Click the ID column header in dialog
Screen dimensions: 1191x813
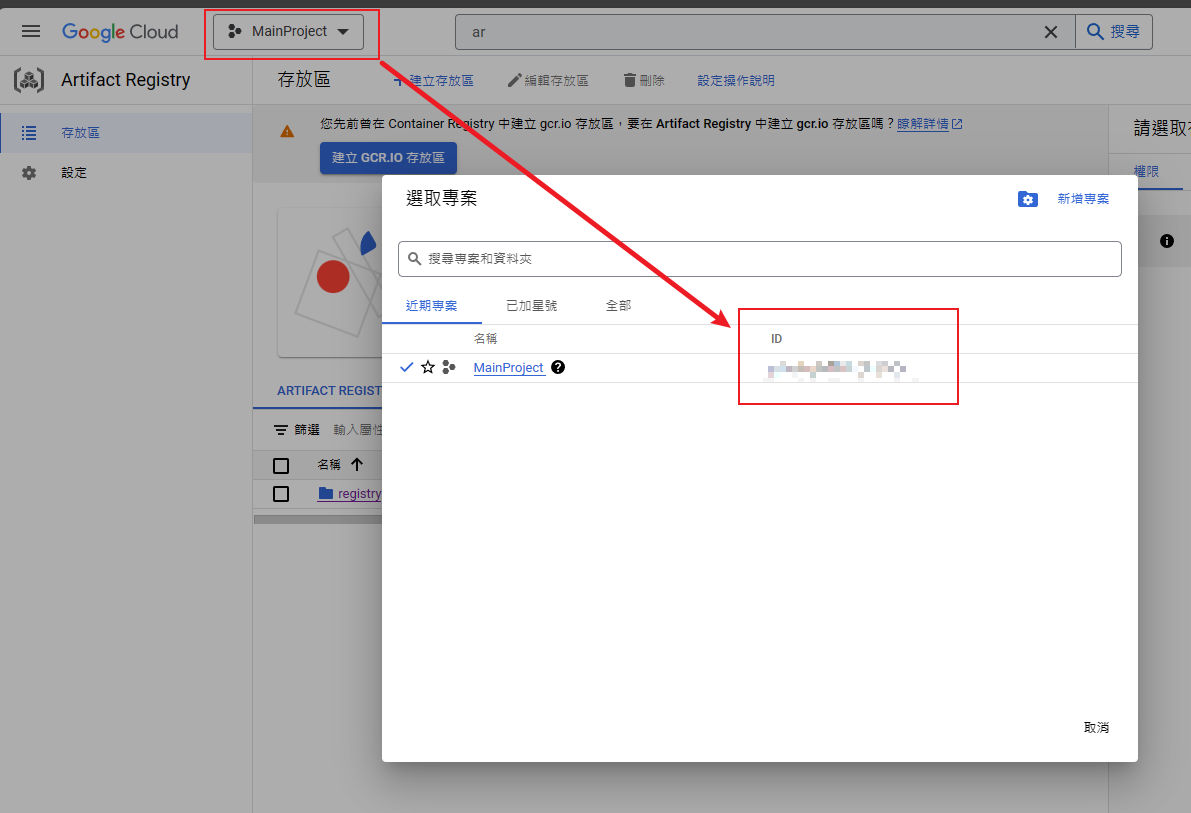coord(776,339)
